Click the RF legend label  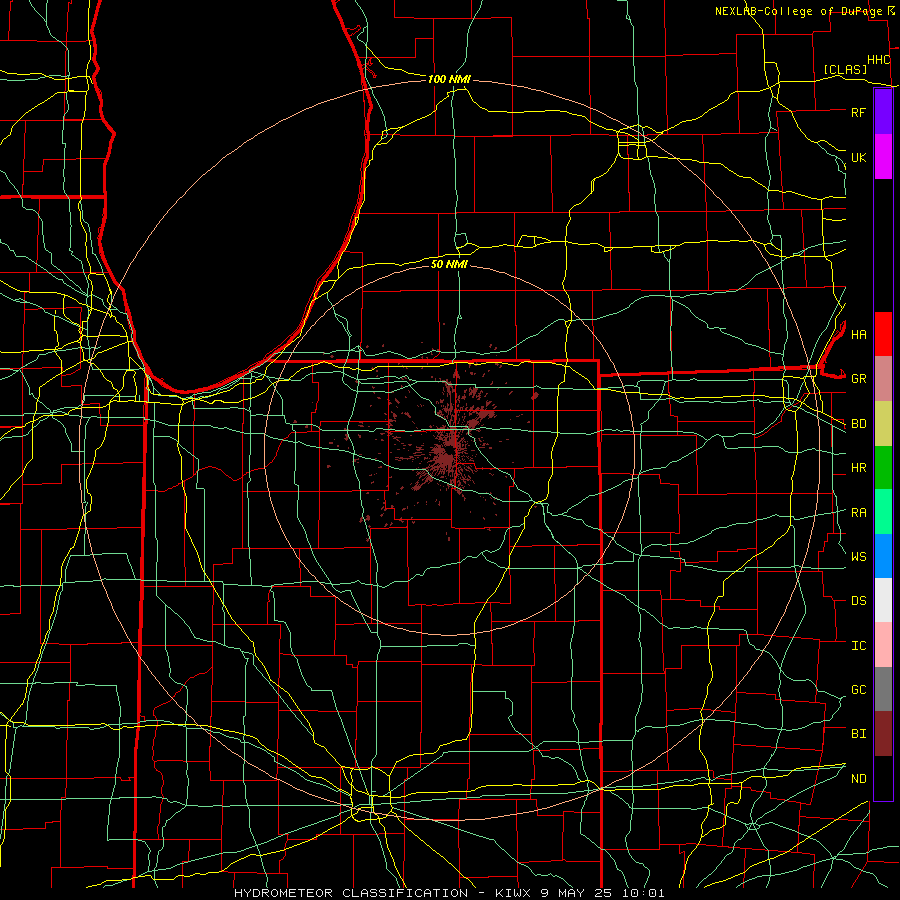[x=858, y=112]
